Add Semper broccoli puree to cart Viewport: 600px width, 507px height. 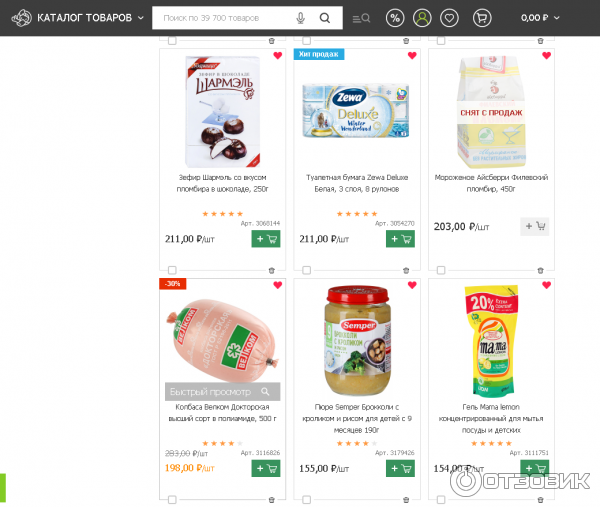coord(400,468)
